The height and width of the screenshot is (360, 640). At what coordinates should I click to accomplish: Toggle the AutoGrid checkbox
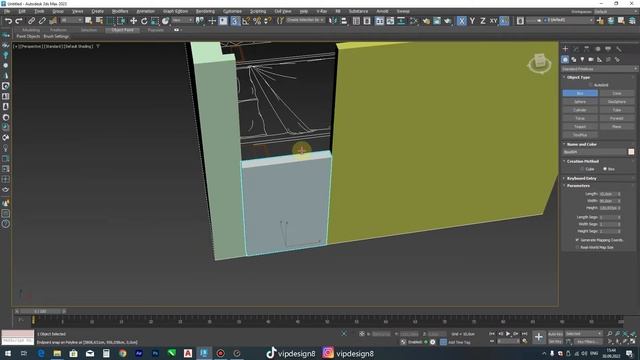click(591, 85)
